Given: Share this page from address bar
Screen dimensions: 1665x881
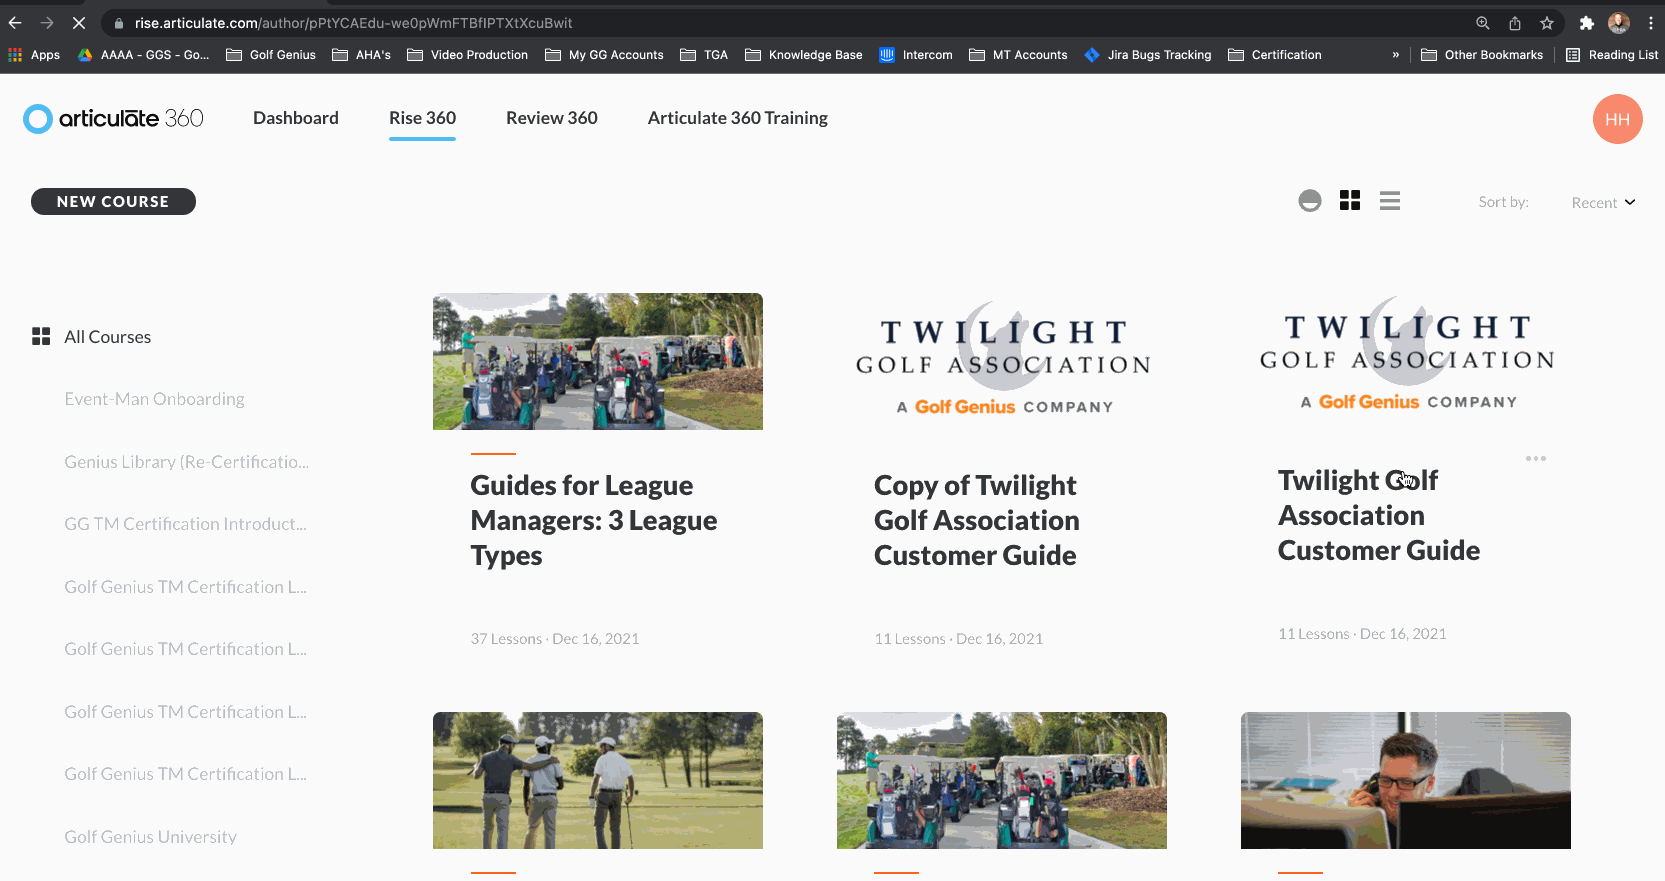Looking at the screenshot, I should pyautogui.click(x=1515, y=23).
